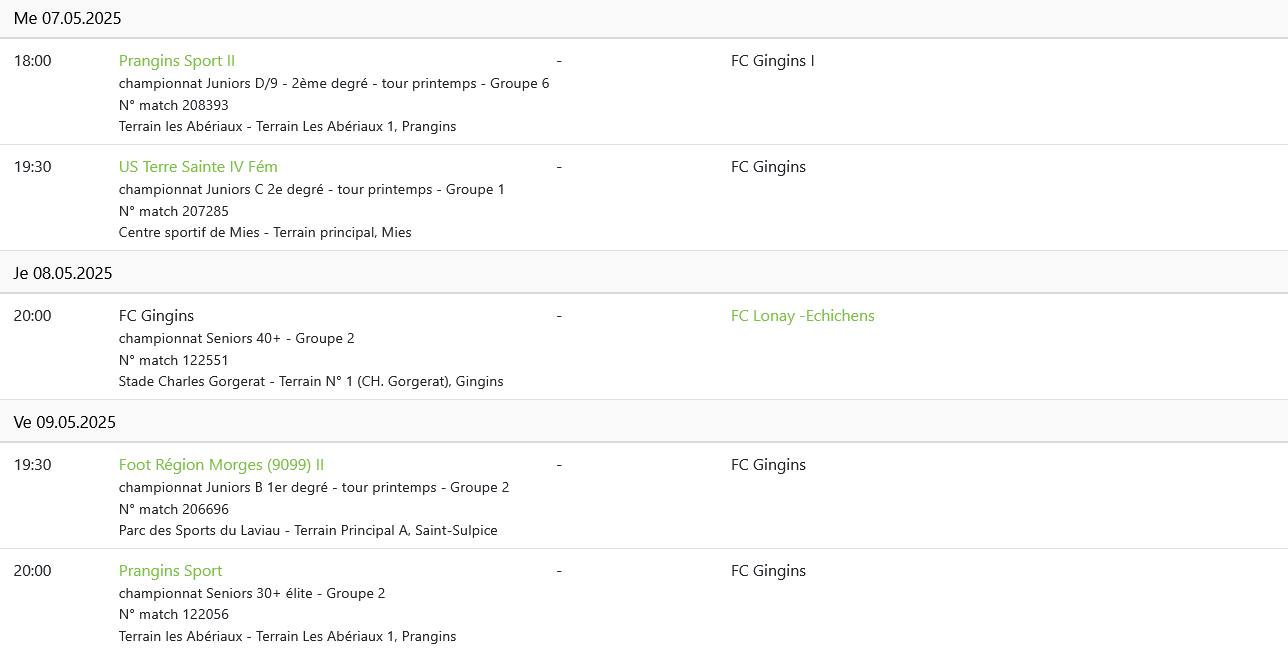Follow the FC Lonay -Echichens link
1288x652 pixels.
pyautogui.click(x=803, y=316)
